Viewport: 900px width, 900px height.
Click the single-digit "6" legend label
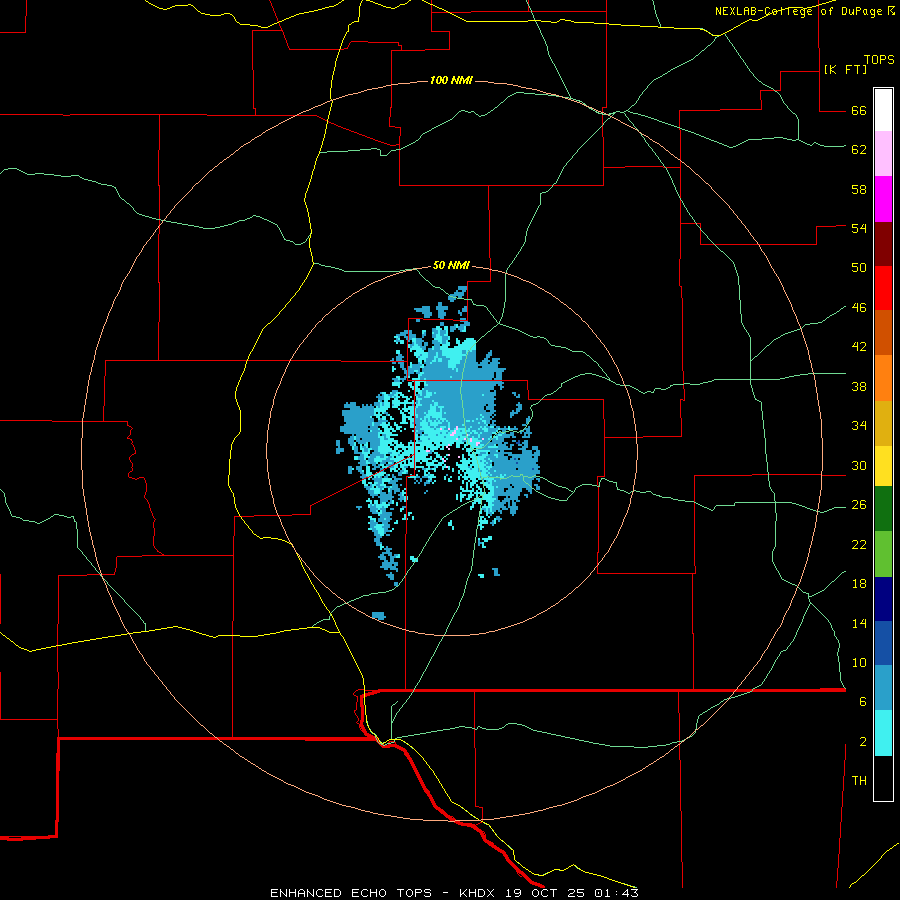tap(863, 702)
